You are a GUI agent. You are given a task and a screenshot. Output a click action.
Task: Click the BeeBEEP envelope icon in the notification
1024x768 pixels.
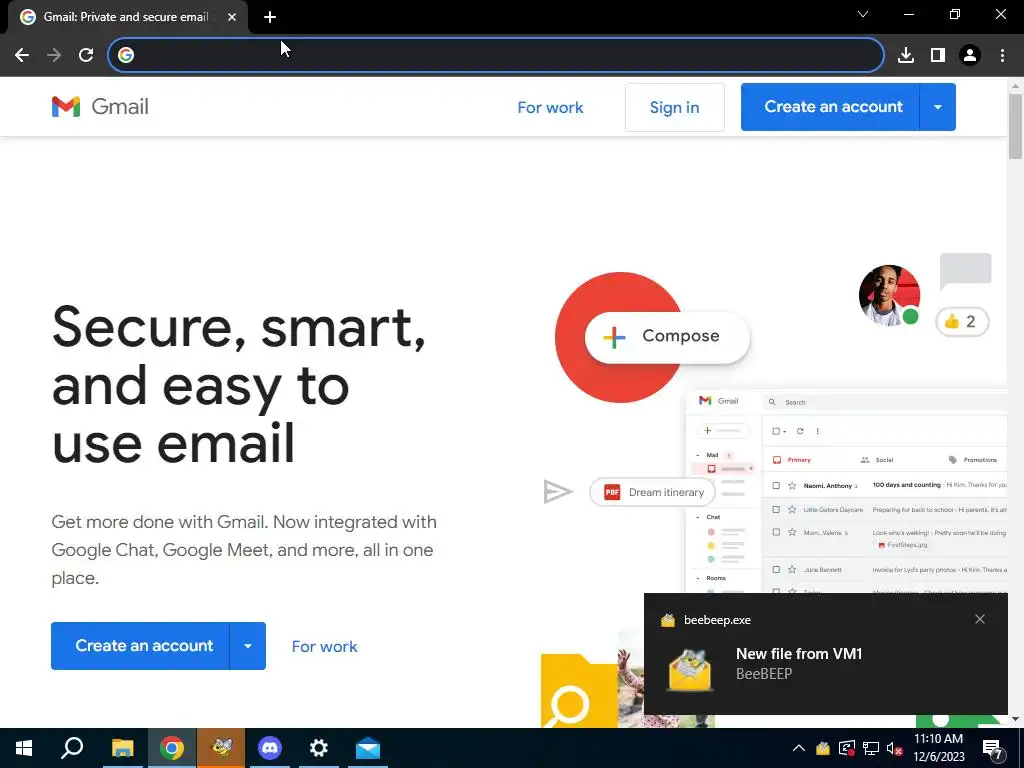(x=690, y=669)
